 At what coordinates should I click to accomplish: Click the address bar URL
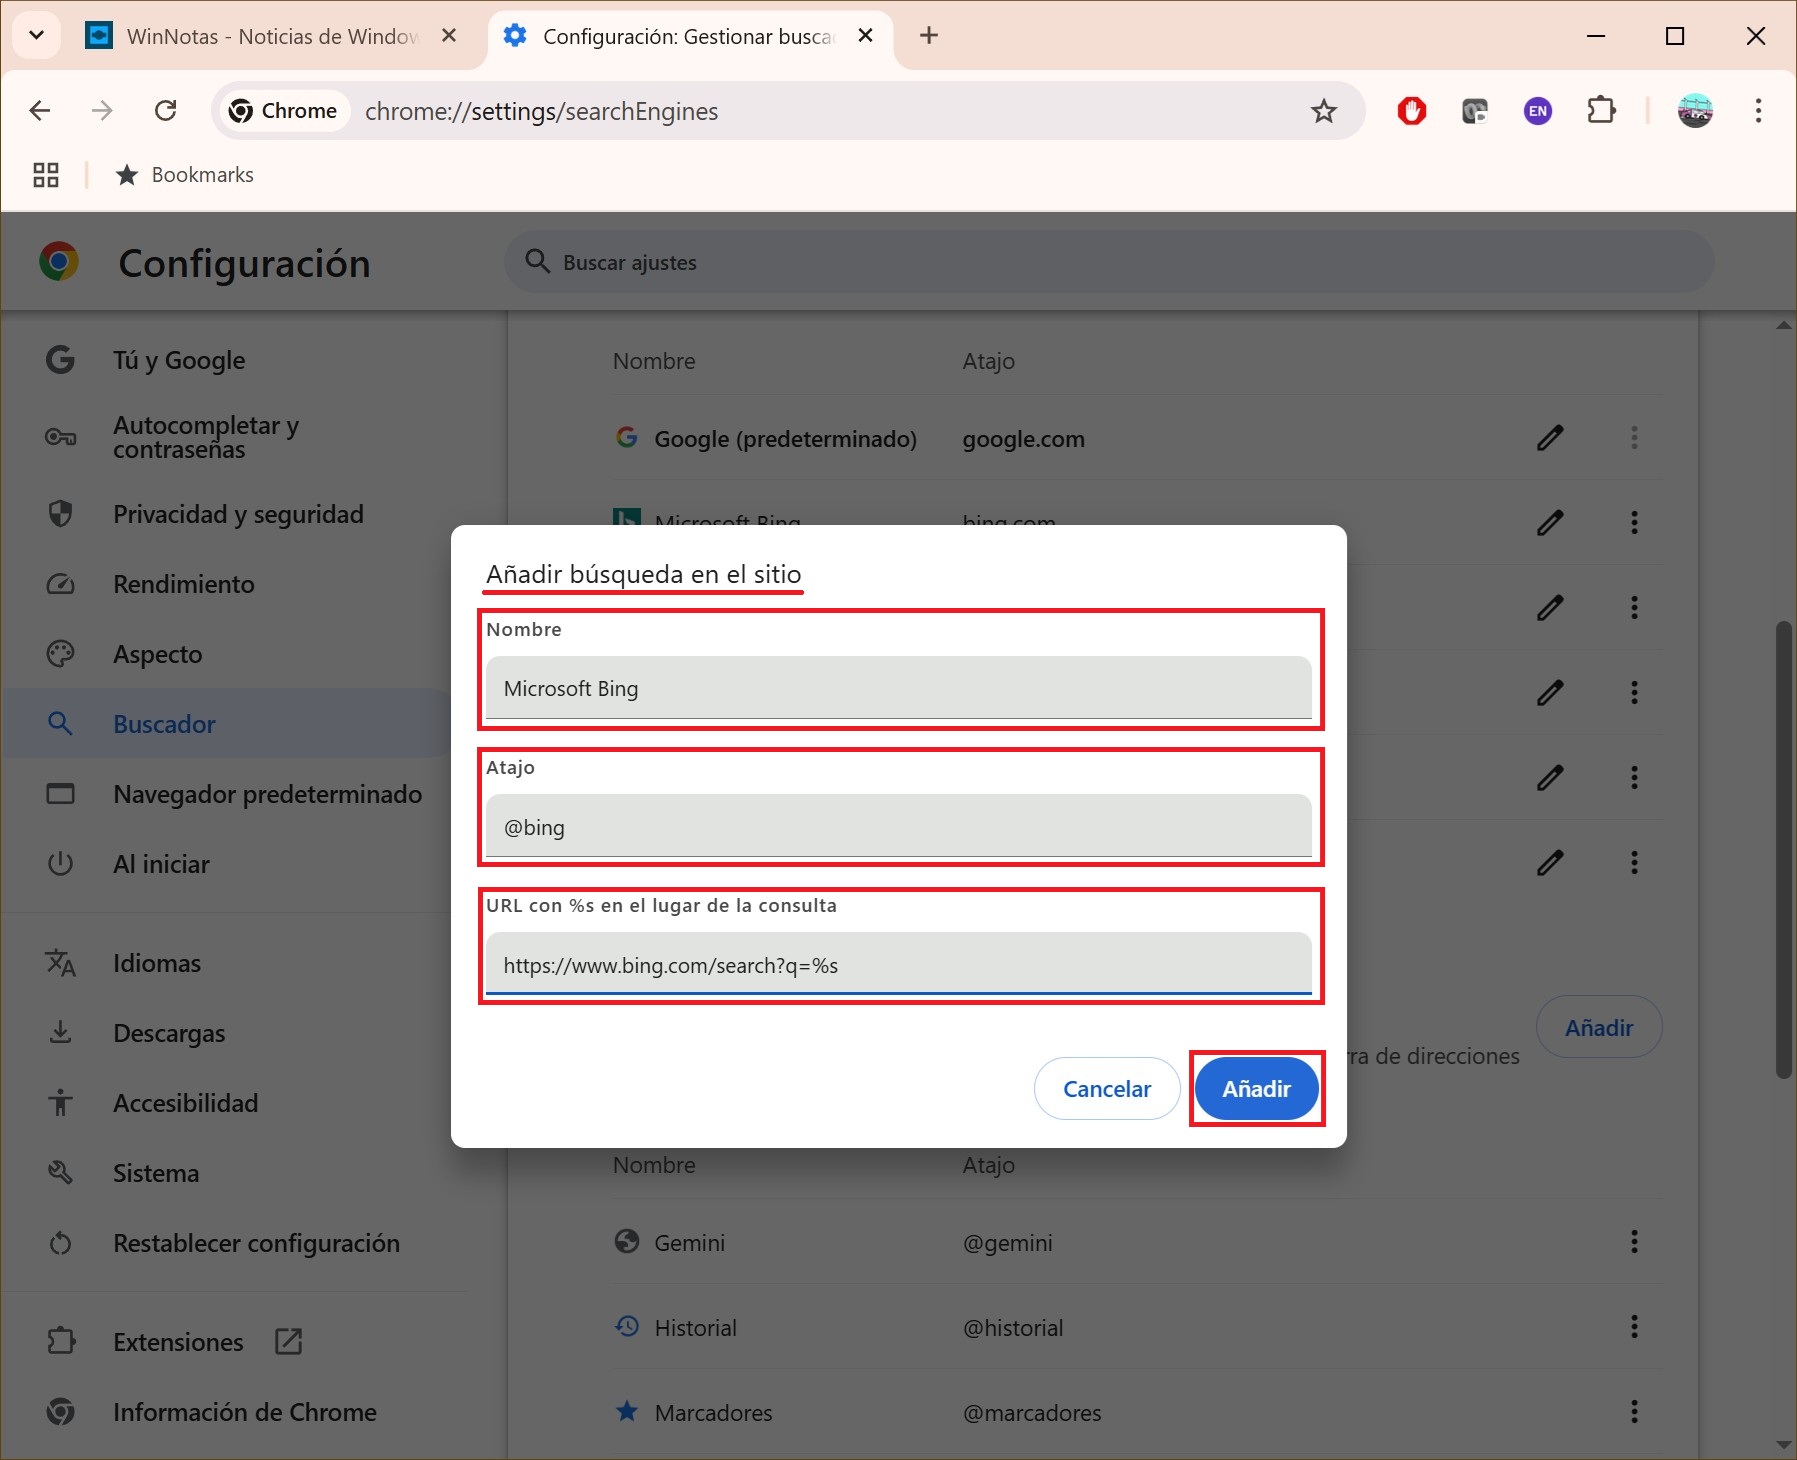(x=541, y=111)
